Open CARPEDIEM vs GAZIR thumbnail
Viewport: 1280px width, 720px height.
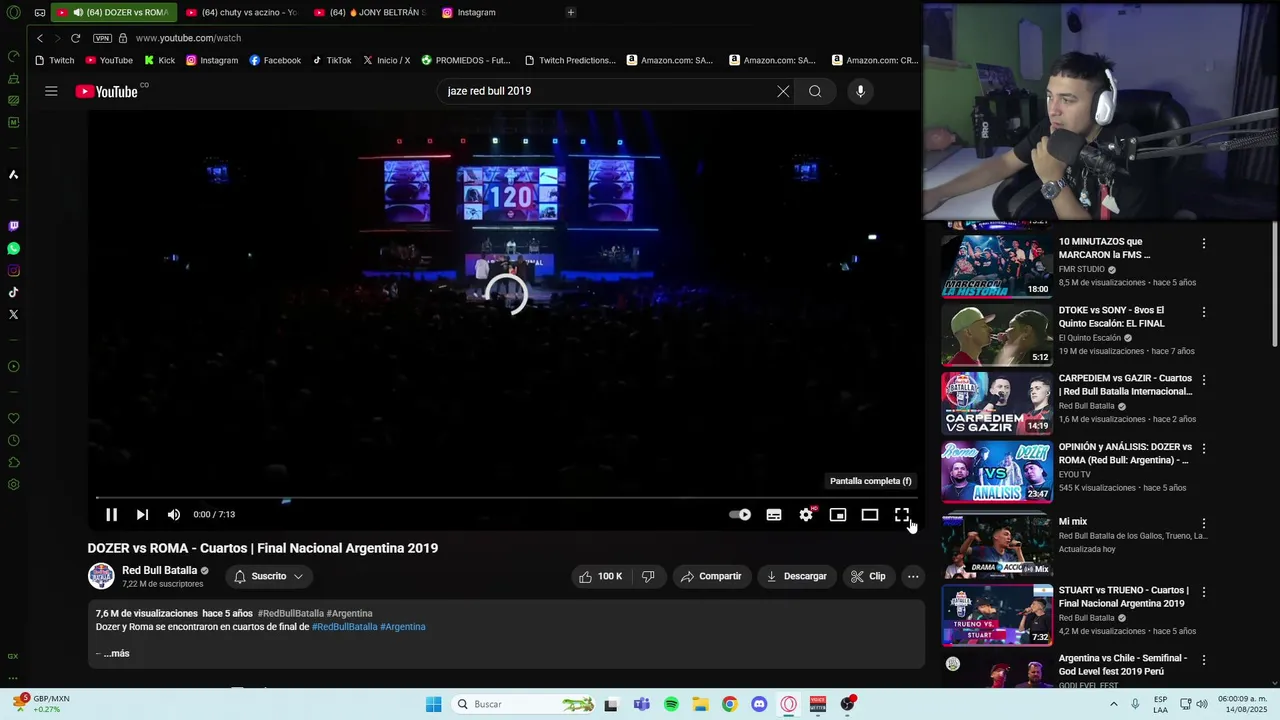[997, 403]
